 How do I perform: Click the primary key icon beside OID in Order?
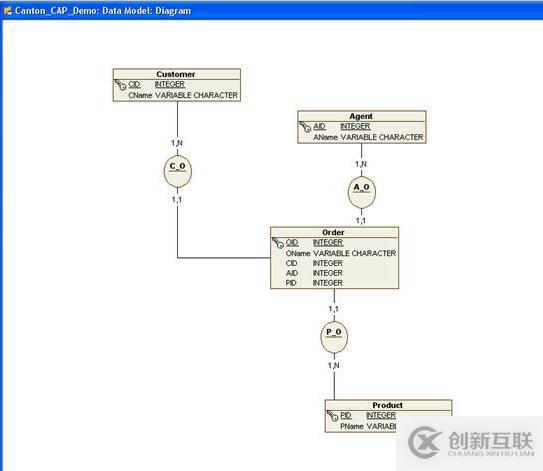click(278, 243)
